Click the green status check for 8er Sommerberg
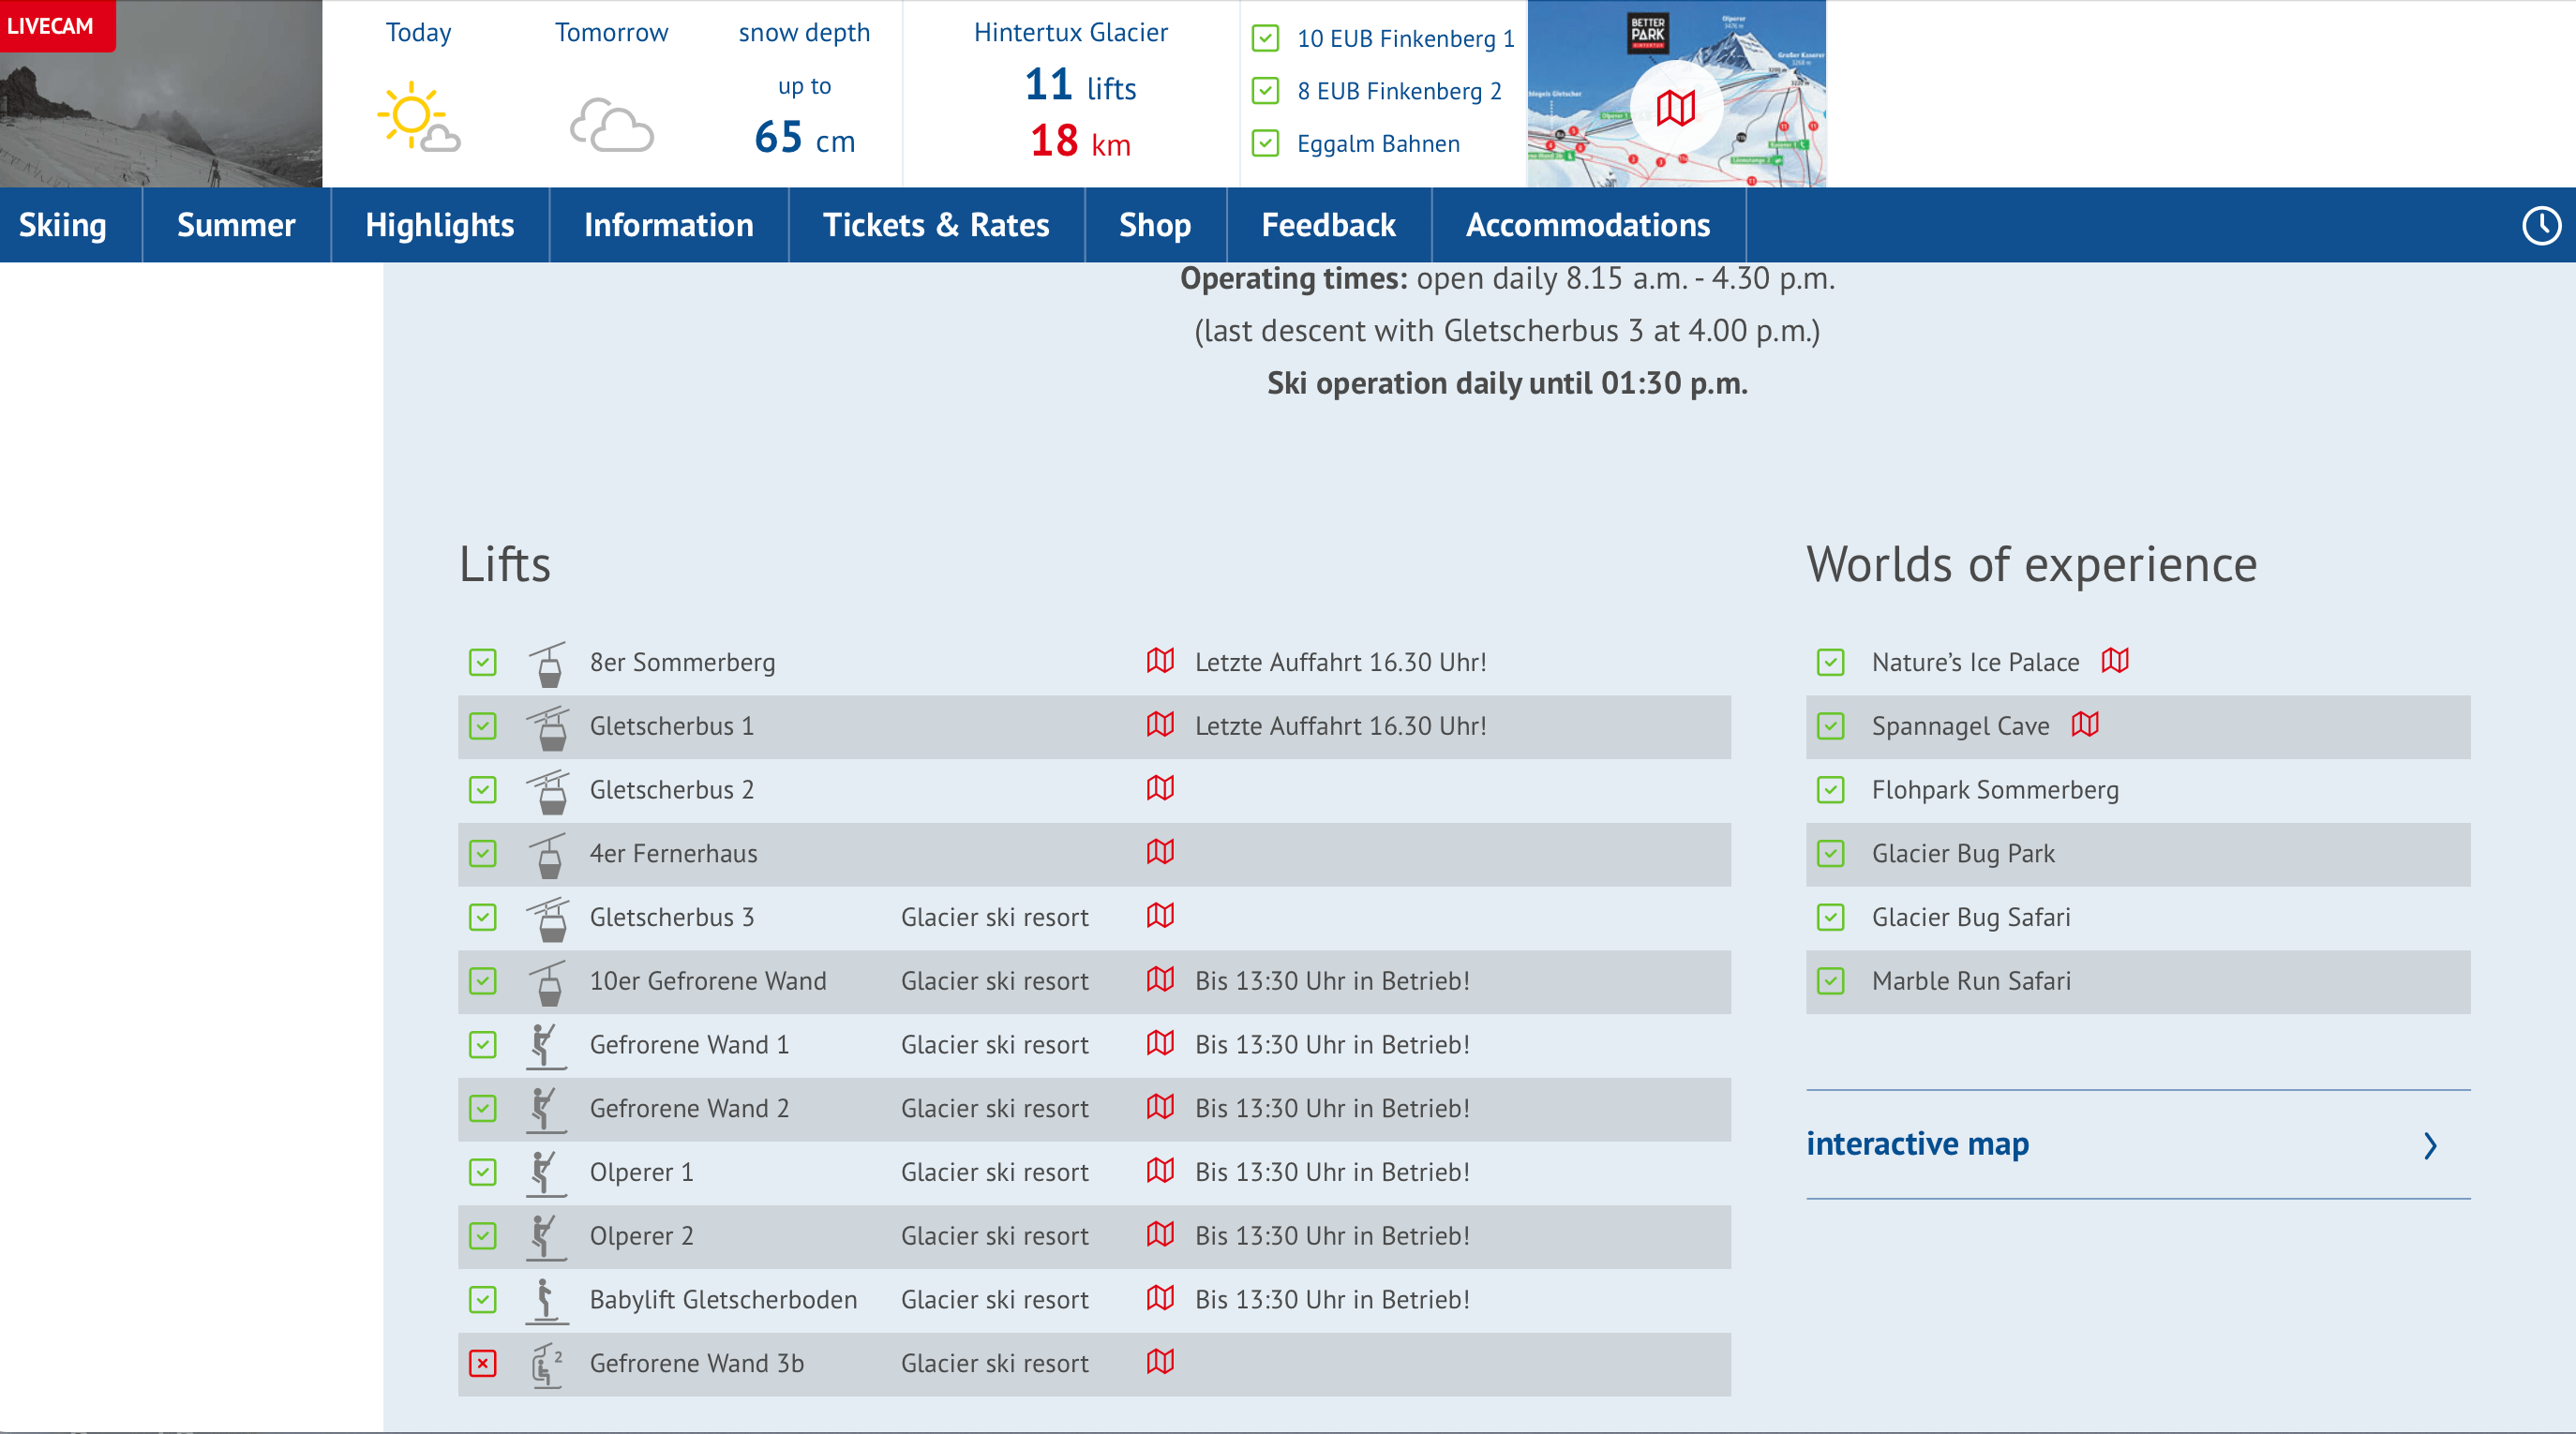This screenshot has height=1434, width=2576. tap(483, 662)
